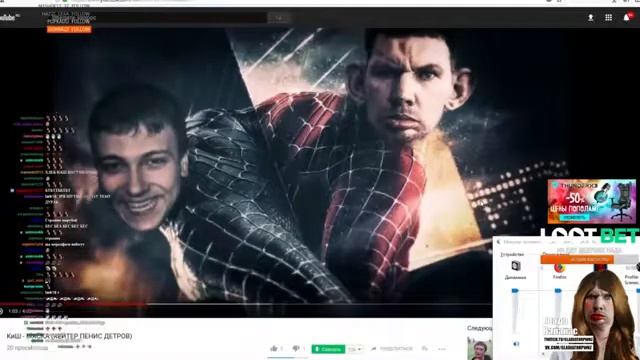The image size is (640, 360).
Task: Open the YouTube upload video icon
Action: [590, 18]
